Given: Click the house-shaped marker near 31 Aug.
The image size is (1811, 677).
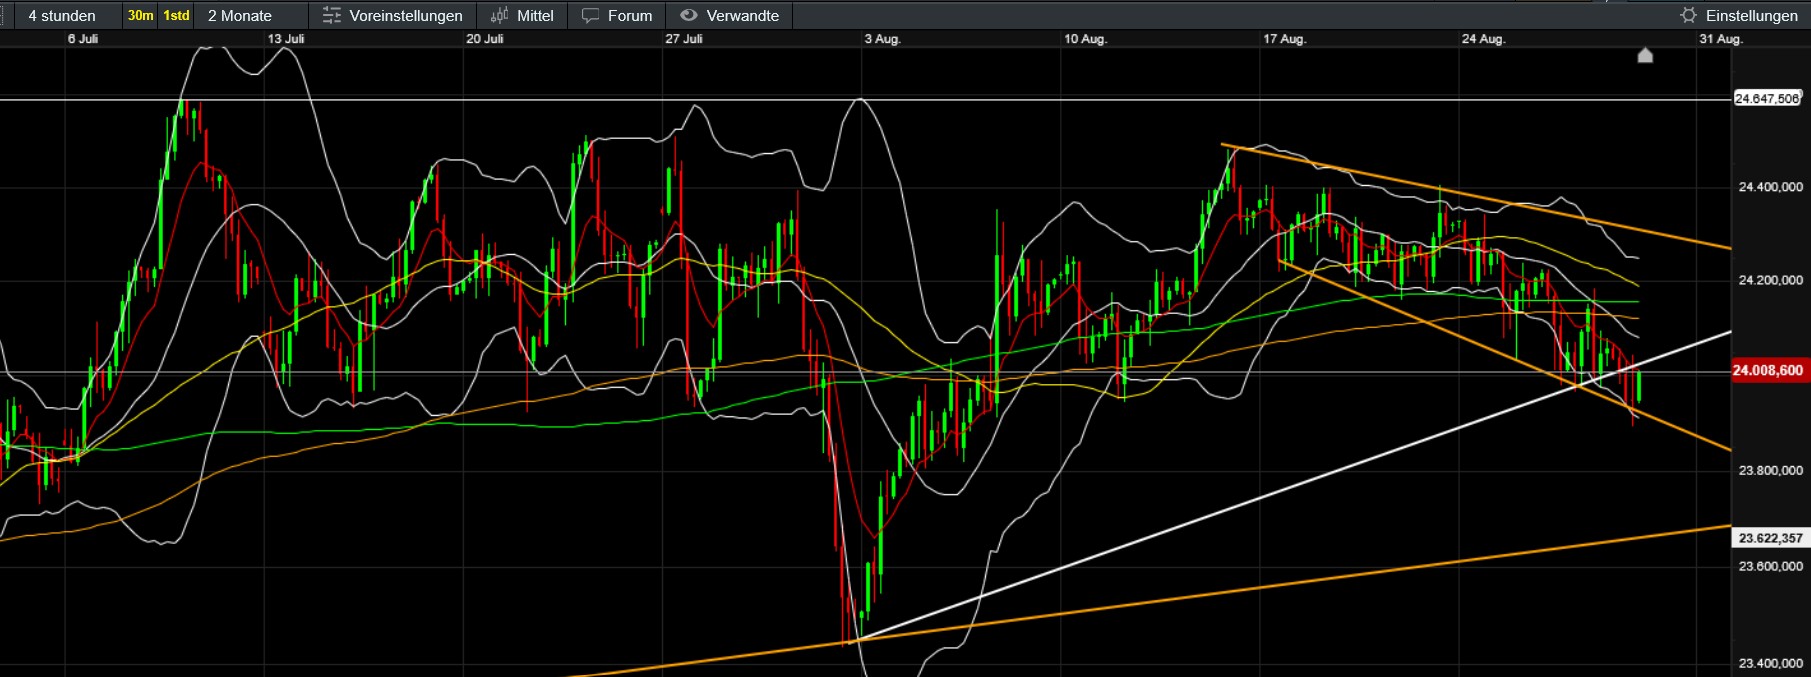Looking at the screenshot, I should (1645, 55).
